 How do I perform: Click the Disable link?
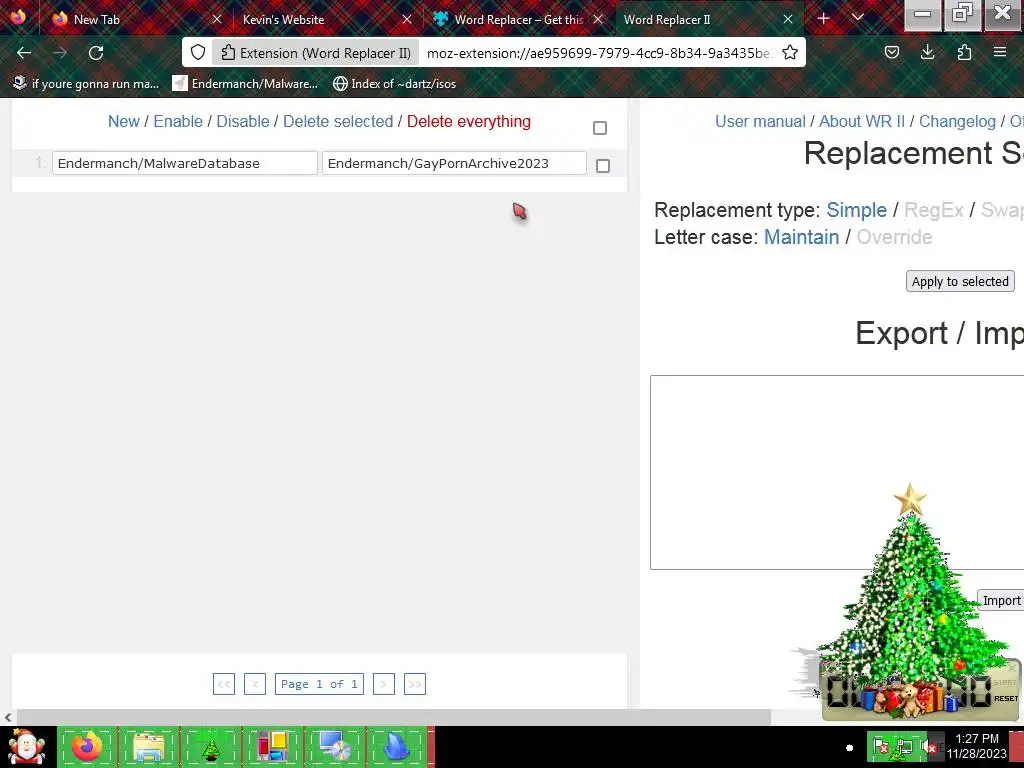click(243, 121)
